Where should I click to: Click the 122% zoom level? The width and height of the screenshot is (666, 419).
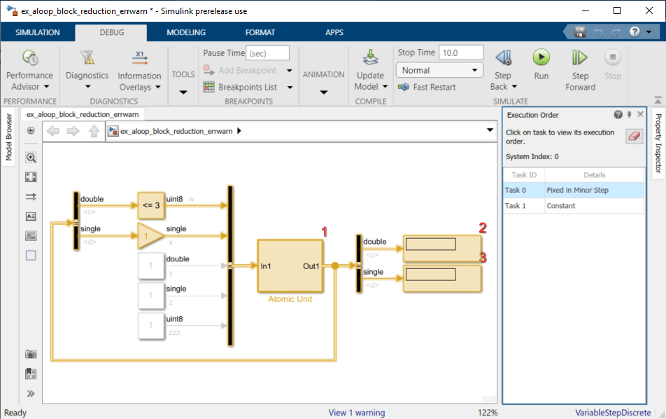coord(488,413)
